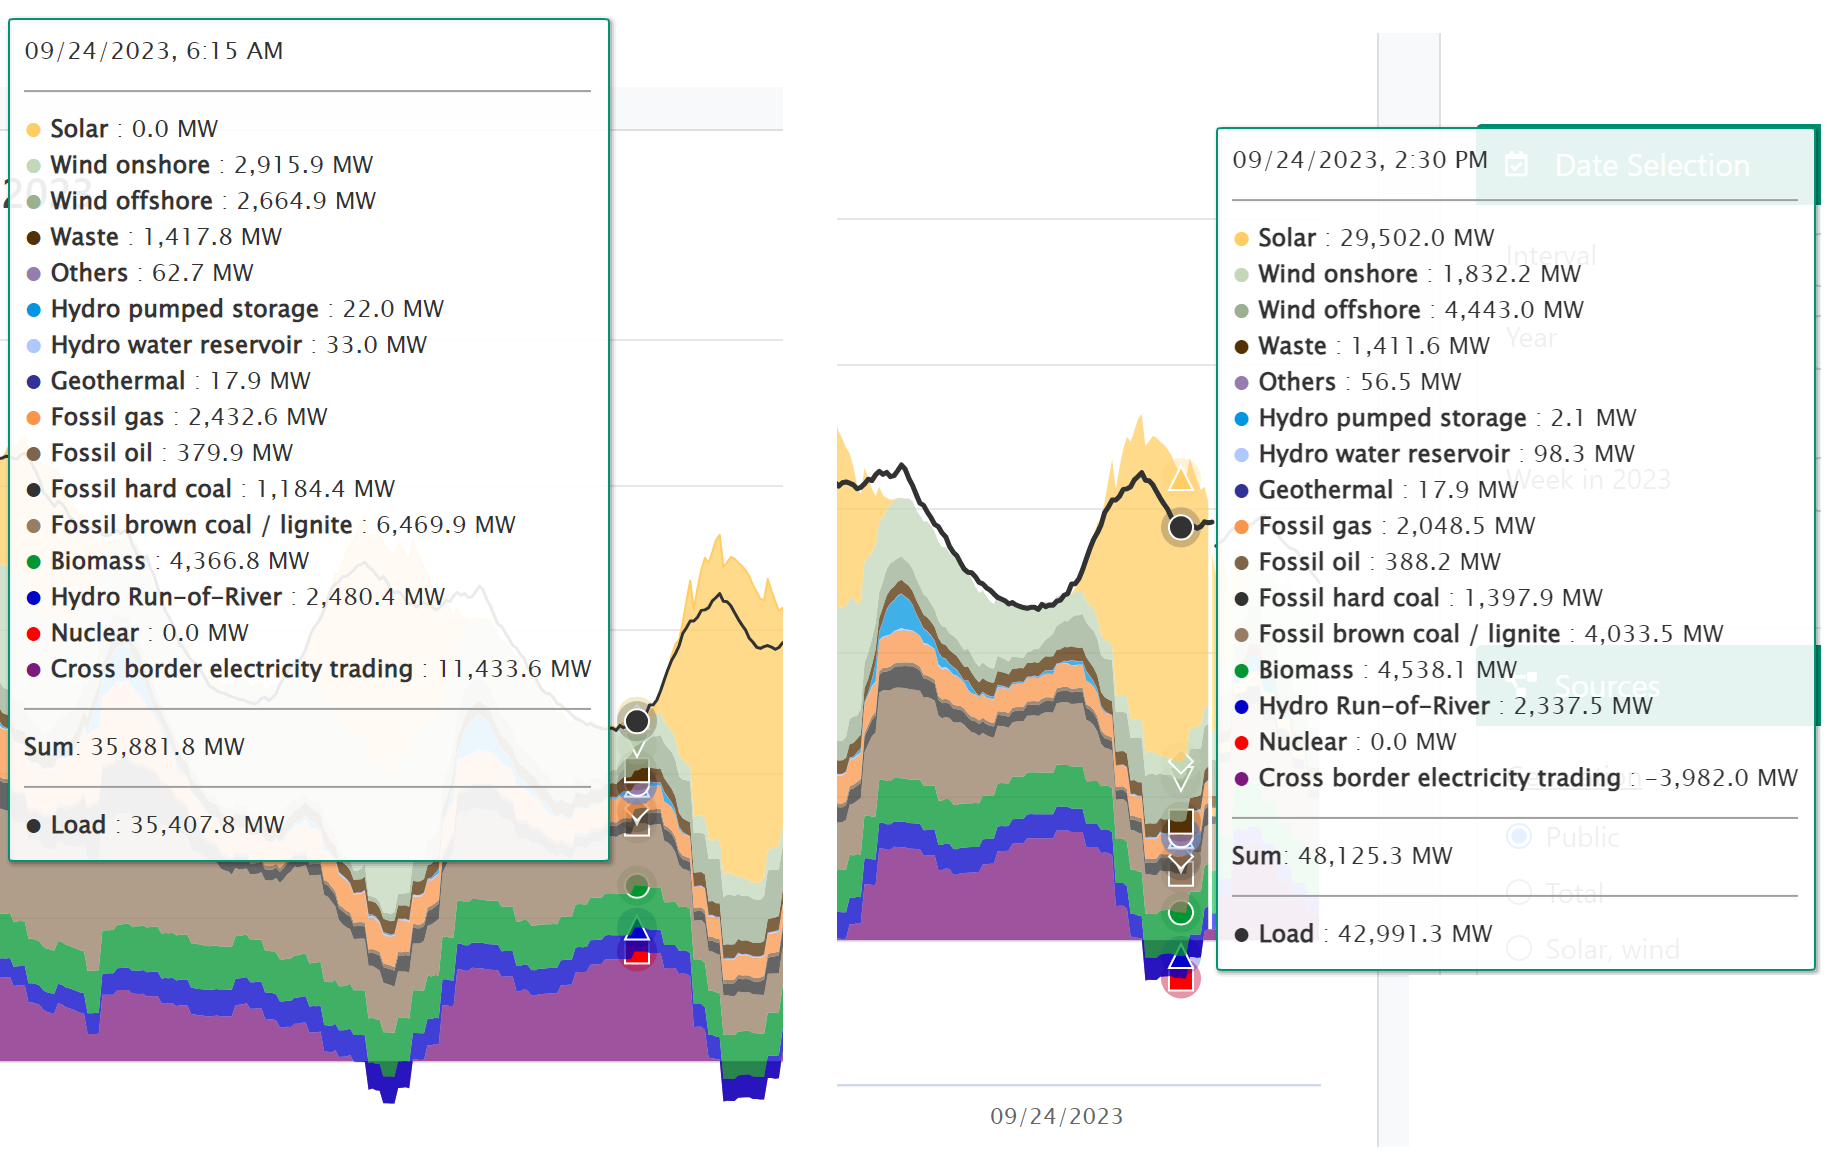Click the 09/24/2023 axis date label
This screenshot has width=1827, height=1167.
[1057, 1116]
